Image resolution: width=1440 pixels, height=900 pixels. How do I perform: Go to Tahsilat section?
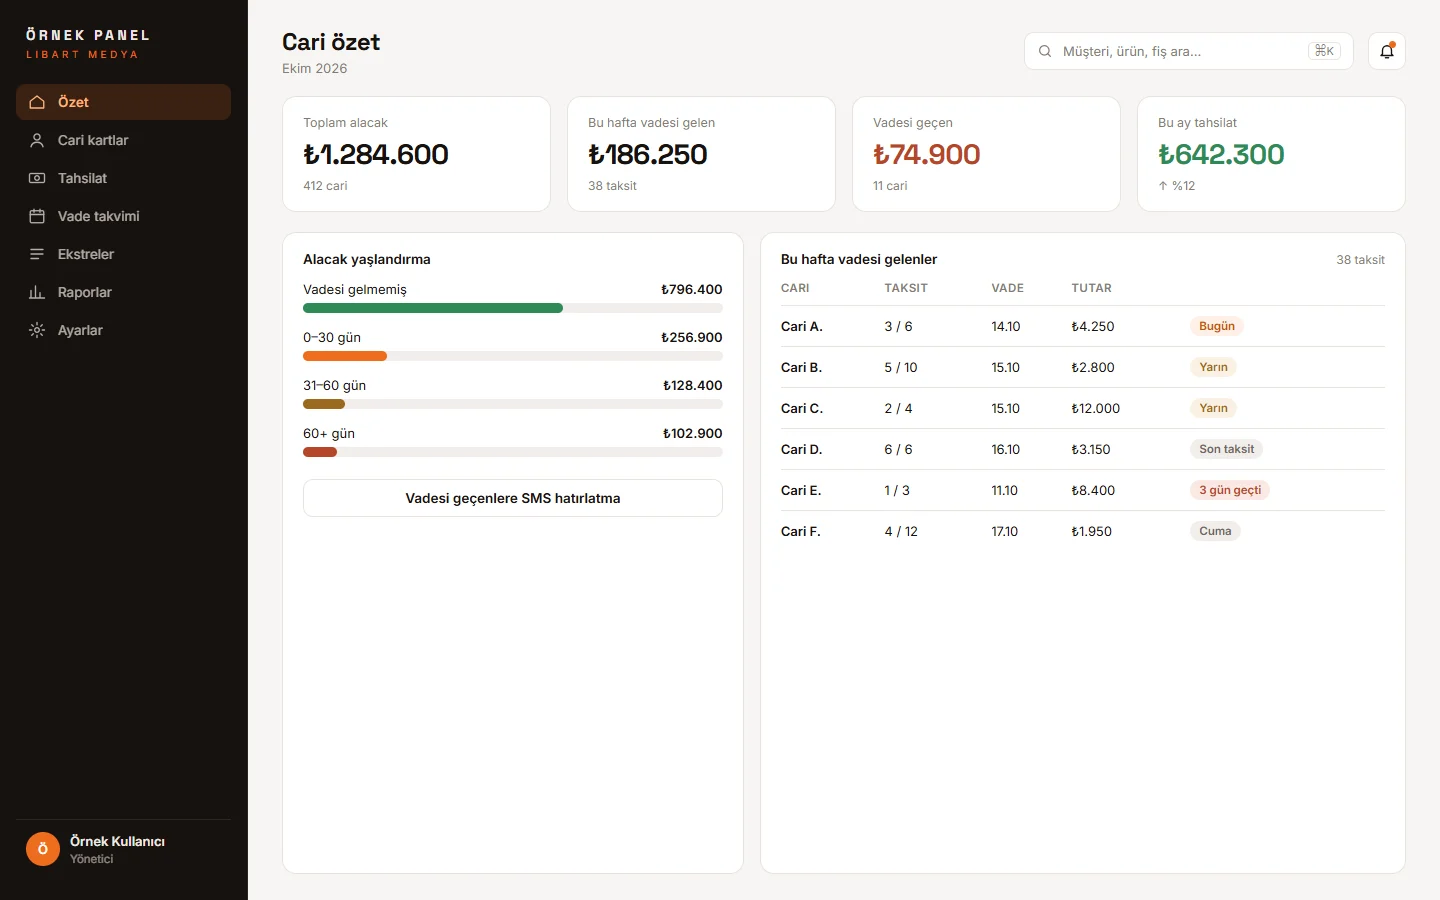coord(123,178)
